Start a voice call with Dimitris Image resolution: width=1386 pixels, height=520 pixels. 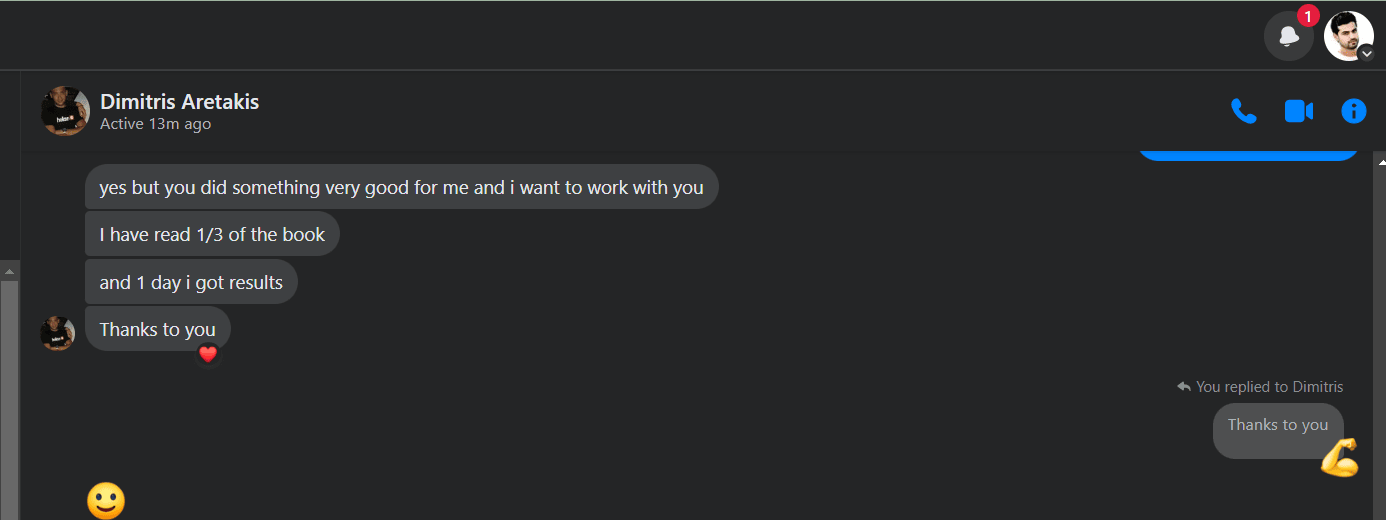tap(1244, 111)
